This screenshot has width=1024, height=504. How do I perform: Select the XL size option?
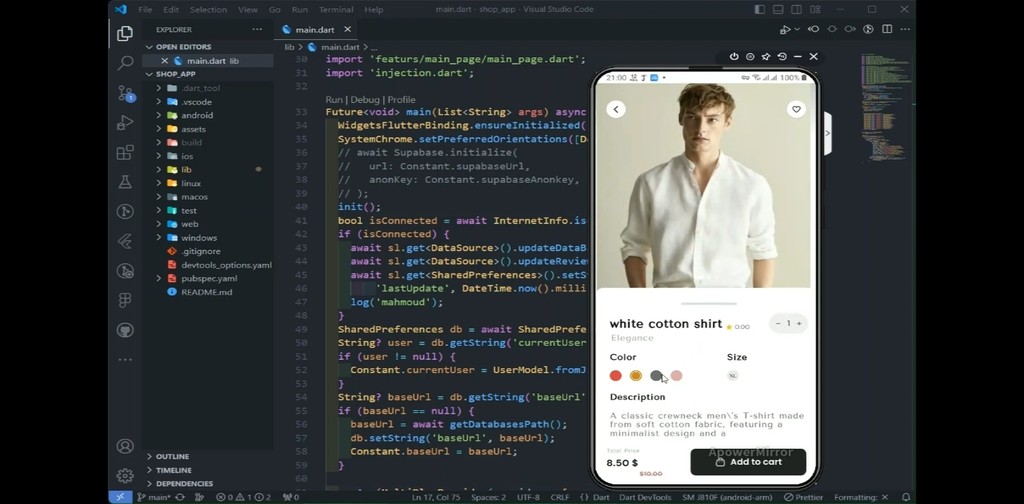click(x=733, y=376)
